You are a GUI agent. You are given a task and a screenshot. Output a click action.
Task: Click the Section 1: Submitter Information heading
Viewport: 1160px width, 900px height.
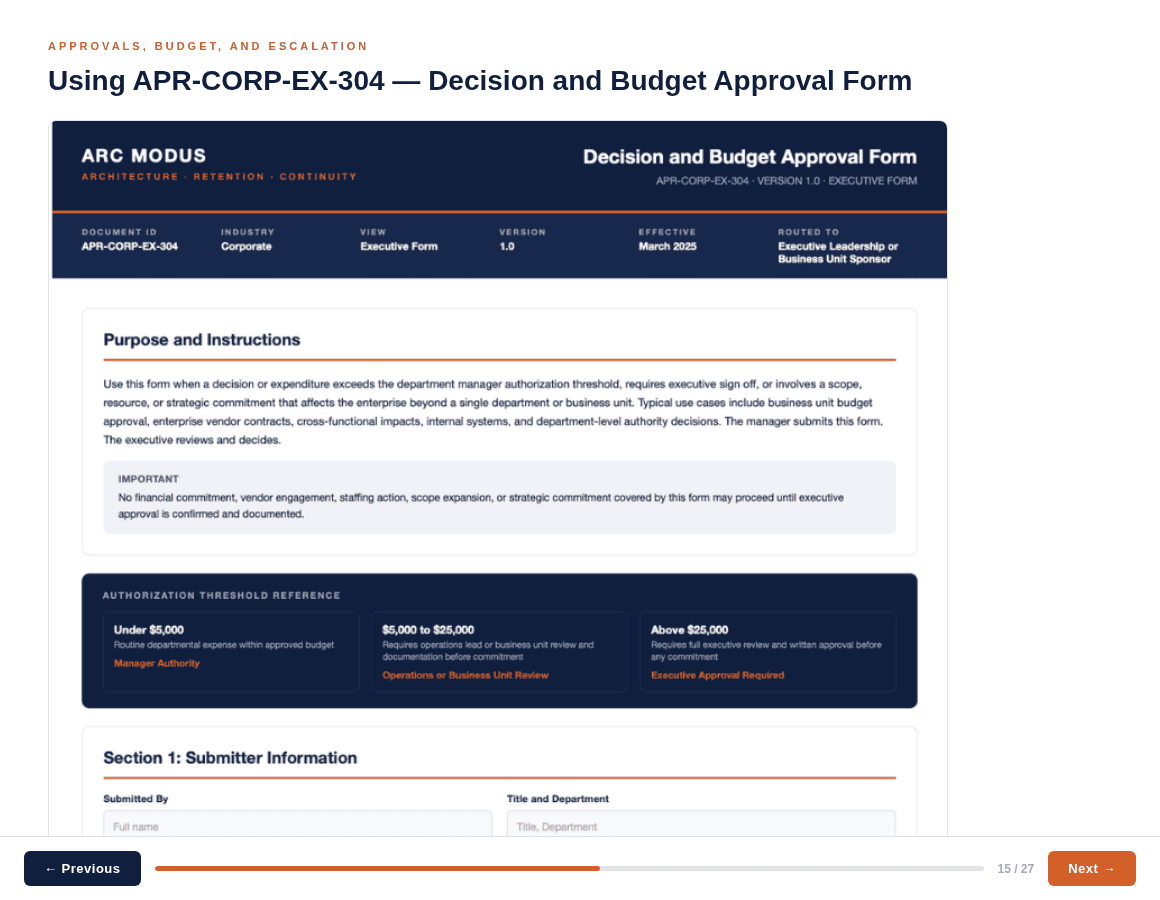tap(230, 758)
